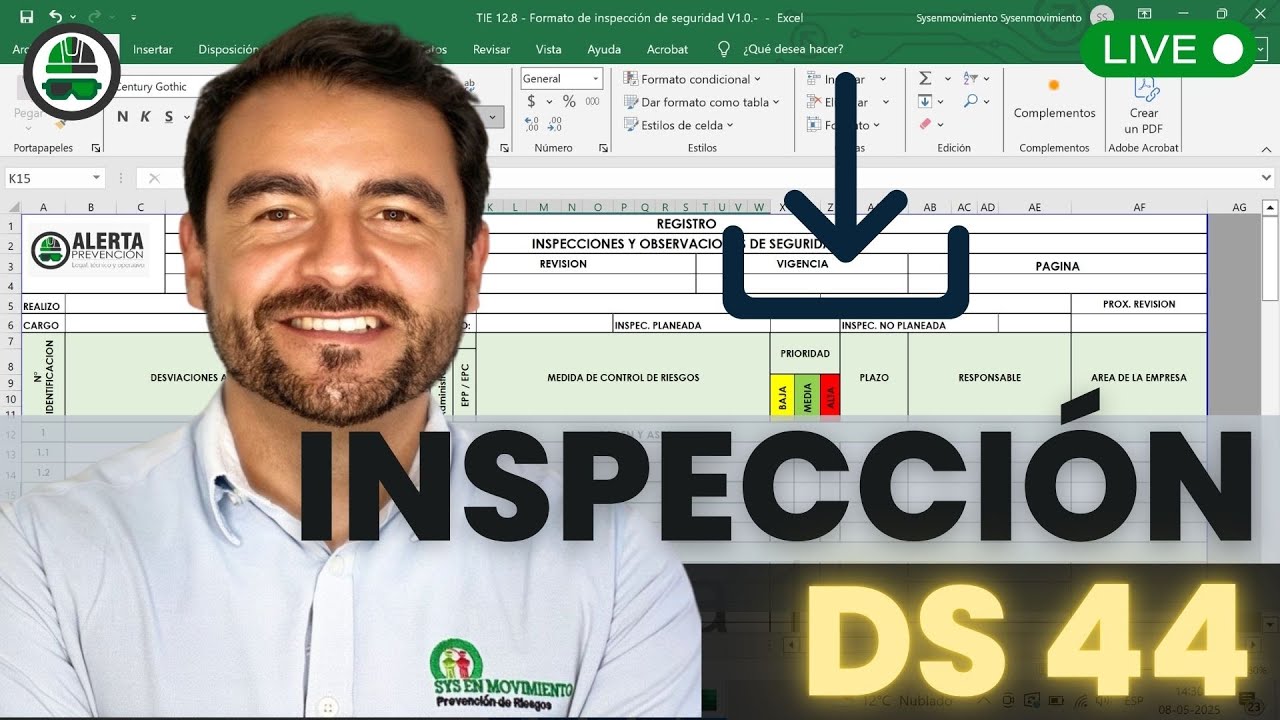Screen dimensions: 1280x720
Task: Select column AG header
Action: 1239,207
